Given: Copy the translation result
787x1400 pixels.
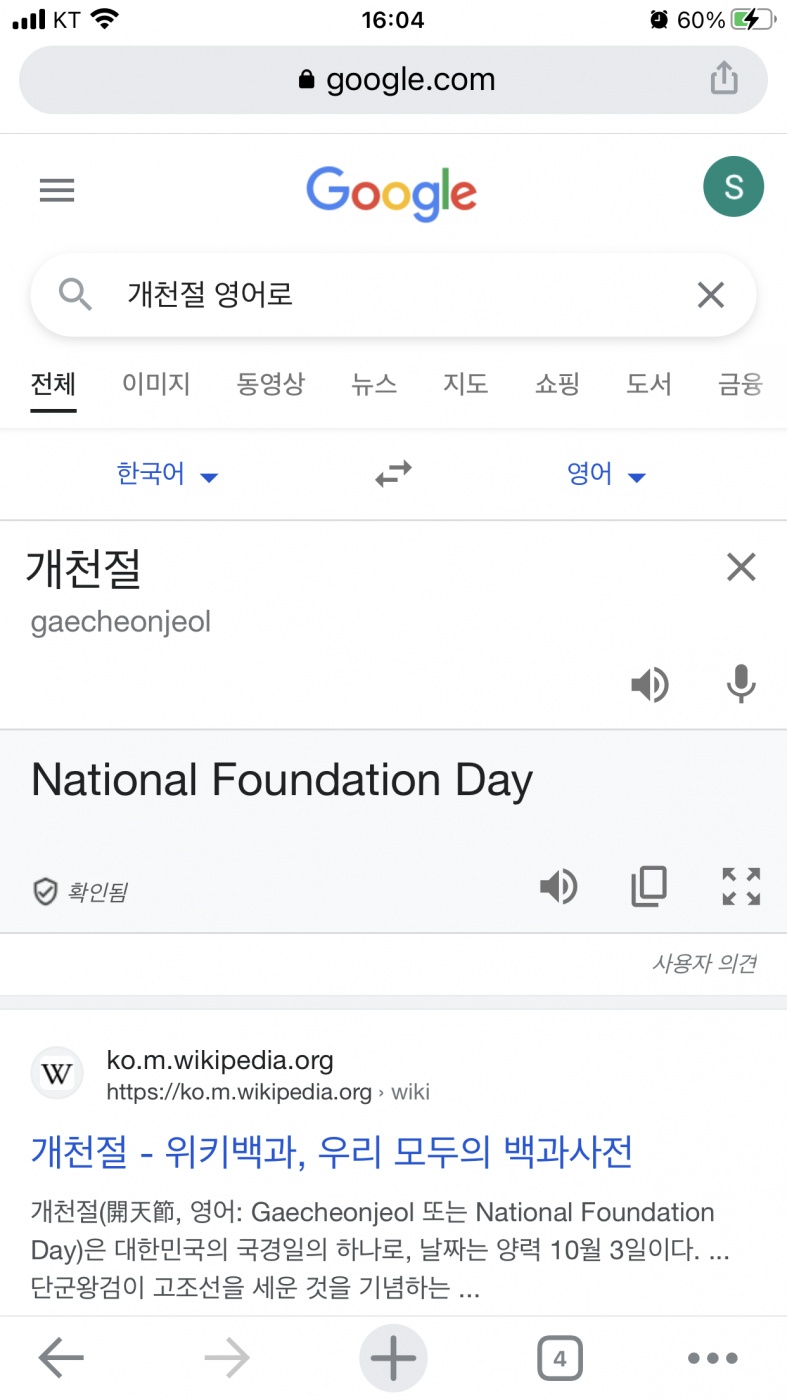Looking at the screenshot, I should [649, 886].
